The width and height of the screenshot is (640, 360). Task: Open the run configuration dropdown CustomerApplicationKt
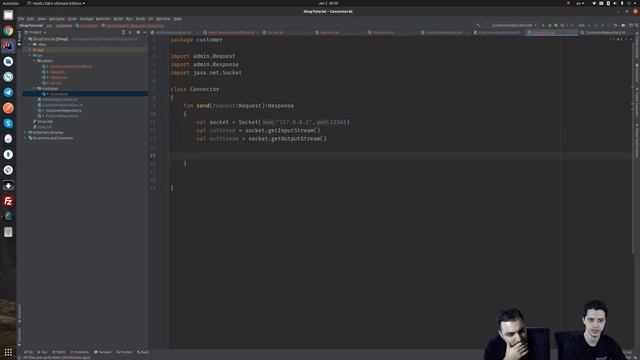point(513,25)
